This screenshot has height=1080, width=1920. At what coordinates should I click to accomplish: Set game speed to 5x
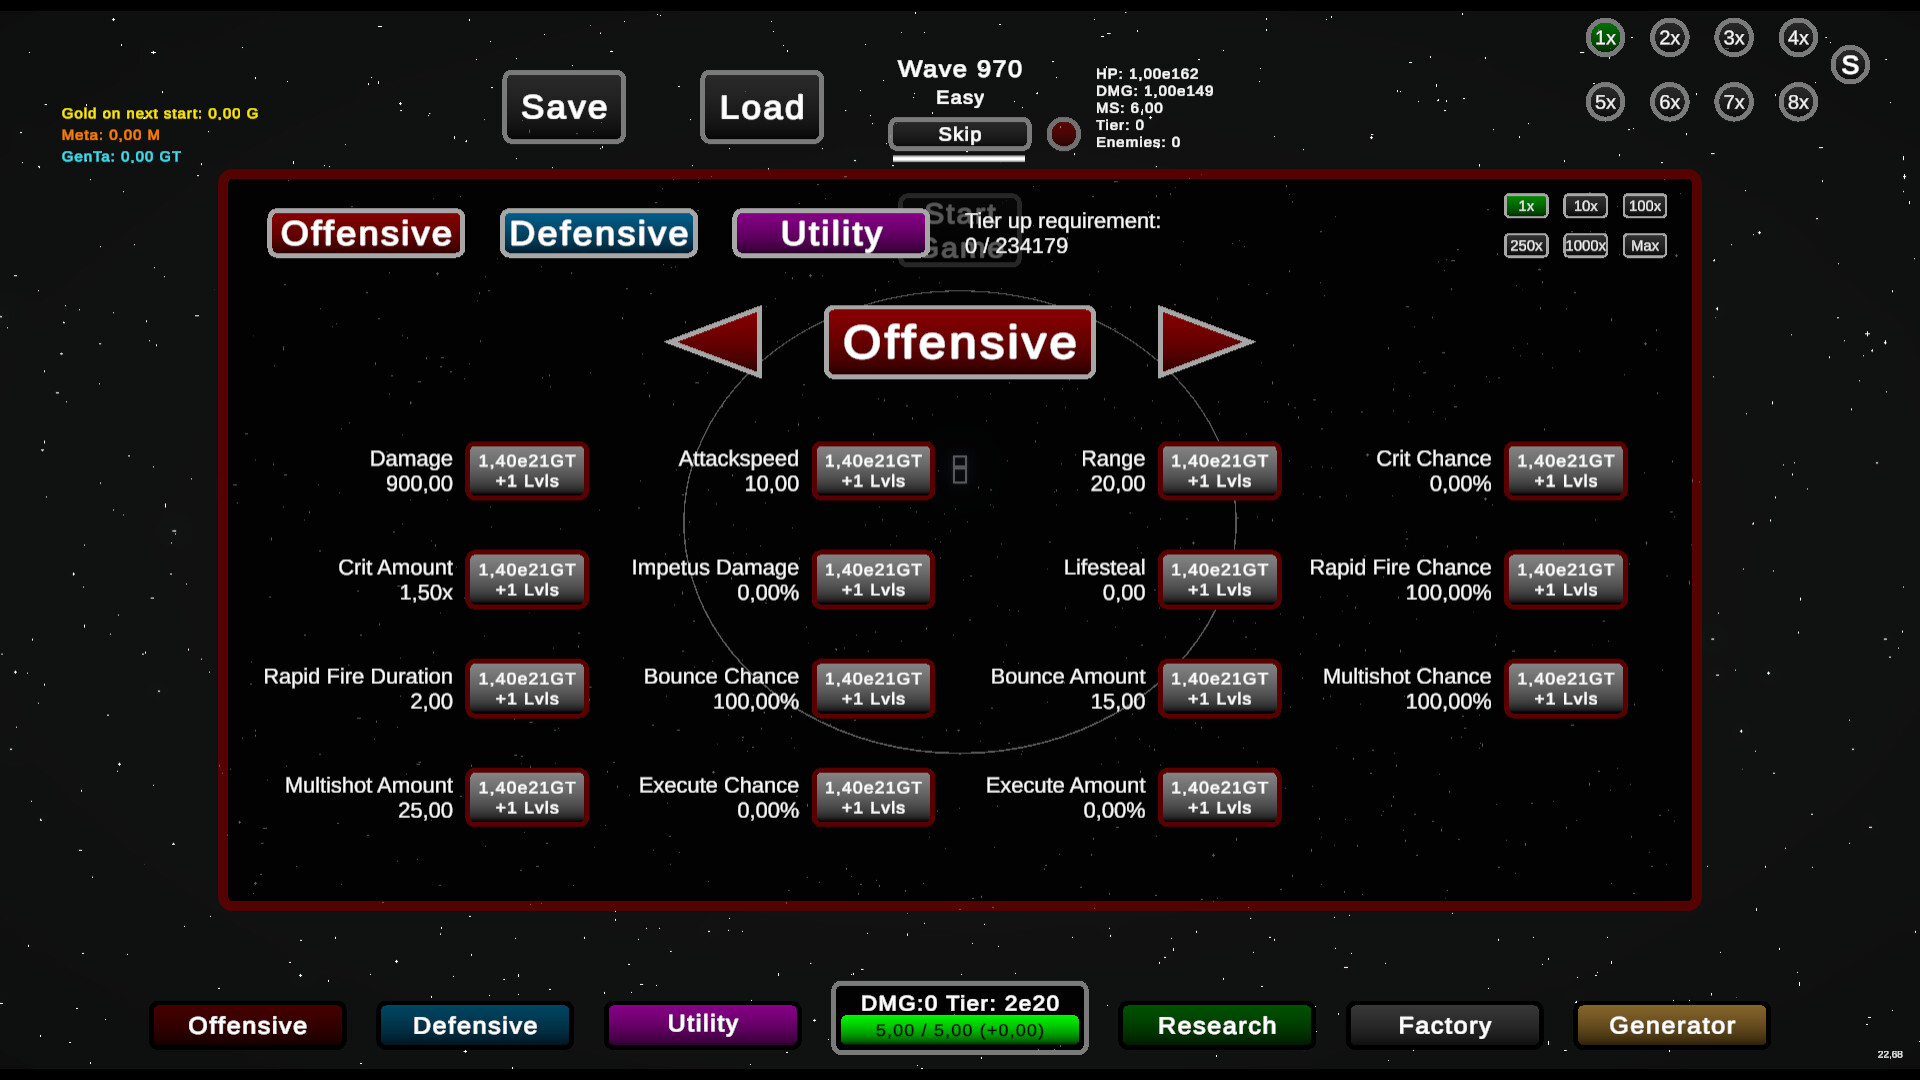tap(1605, 102)
